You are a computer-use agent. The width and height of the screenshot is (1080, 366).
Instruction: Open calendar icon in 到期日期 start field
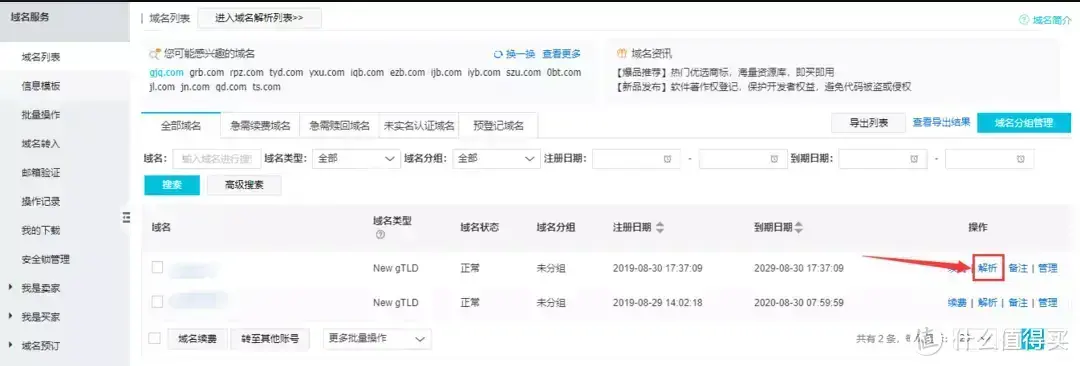(913, 159)
